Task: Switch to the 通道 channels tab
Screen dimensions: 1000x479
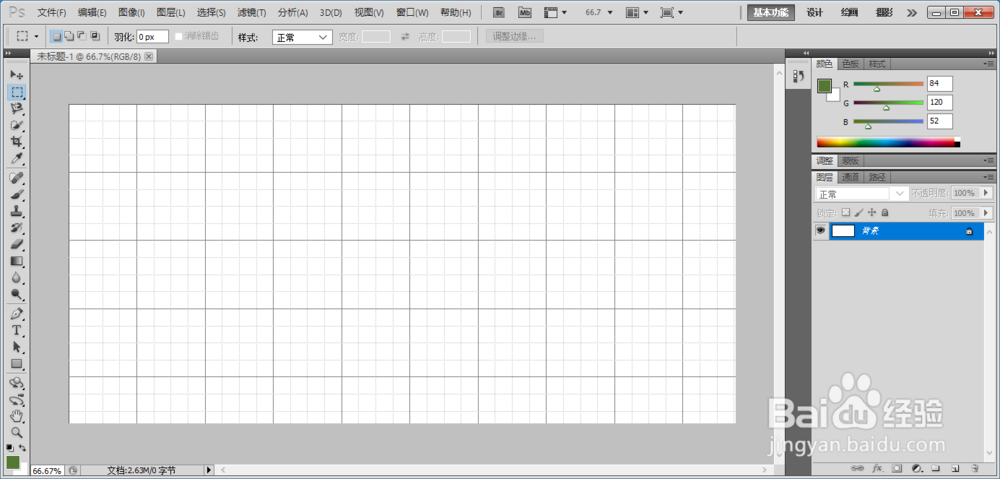Action: tap(851, 177)
